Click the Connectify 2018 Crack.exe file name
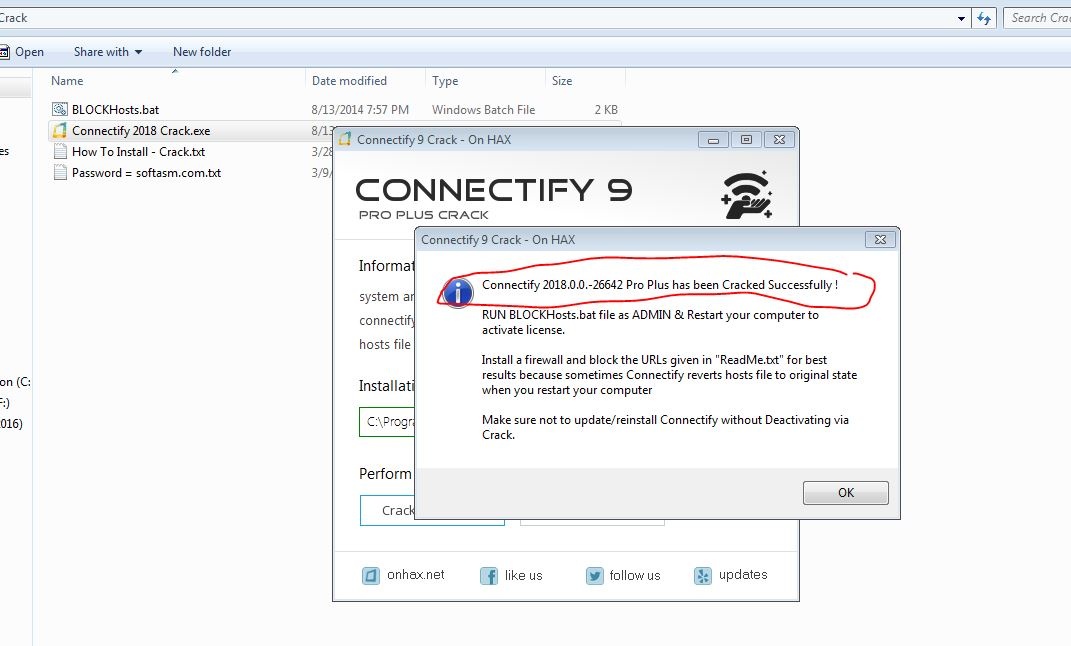 [141, 130]
